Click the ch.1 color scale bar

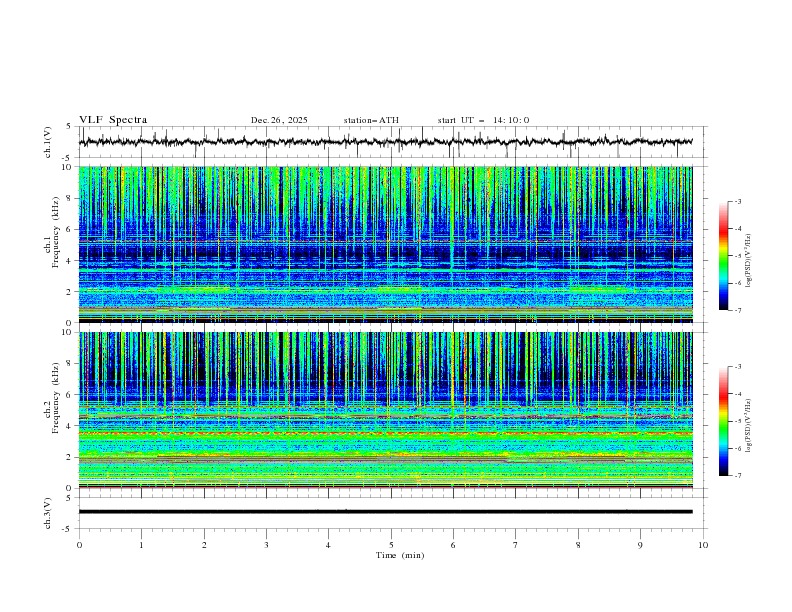click(x=723, y=256)
